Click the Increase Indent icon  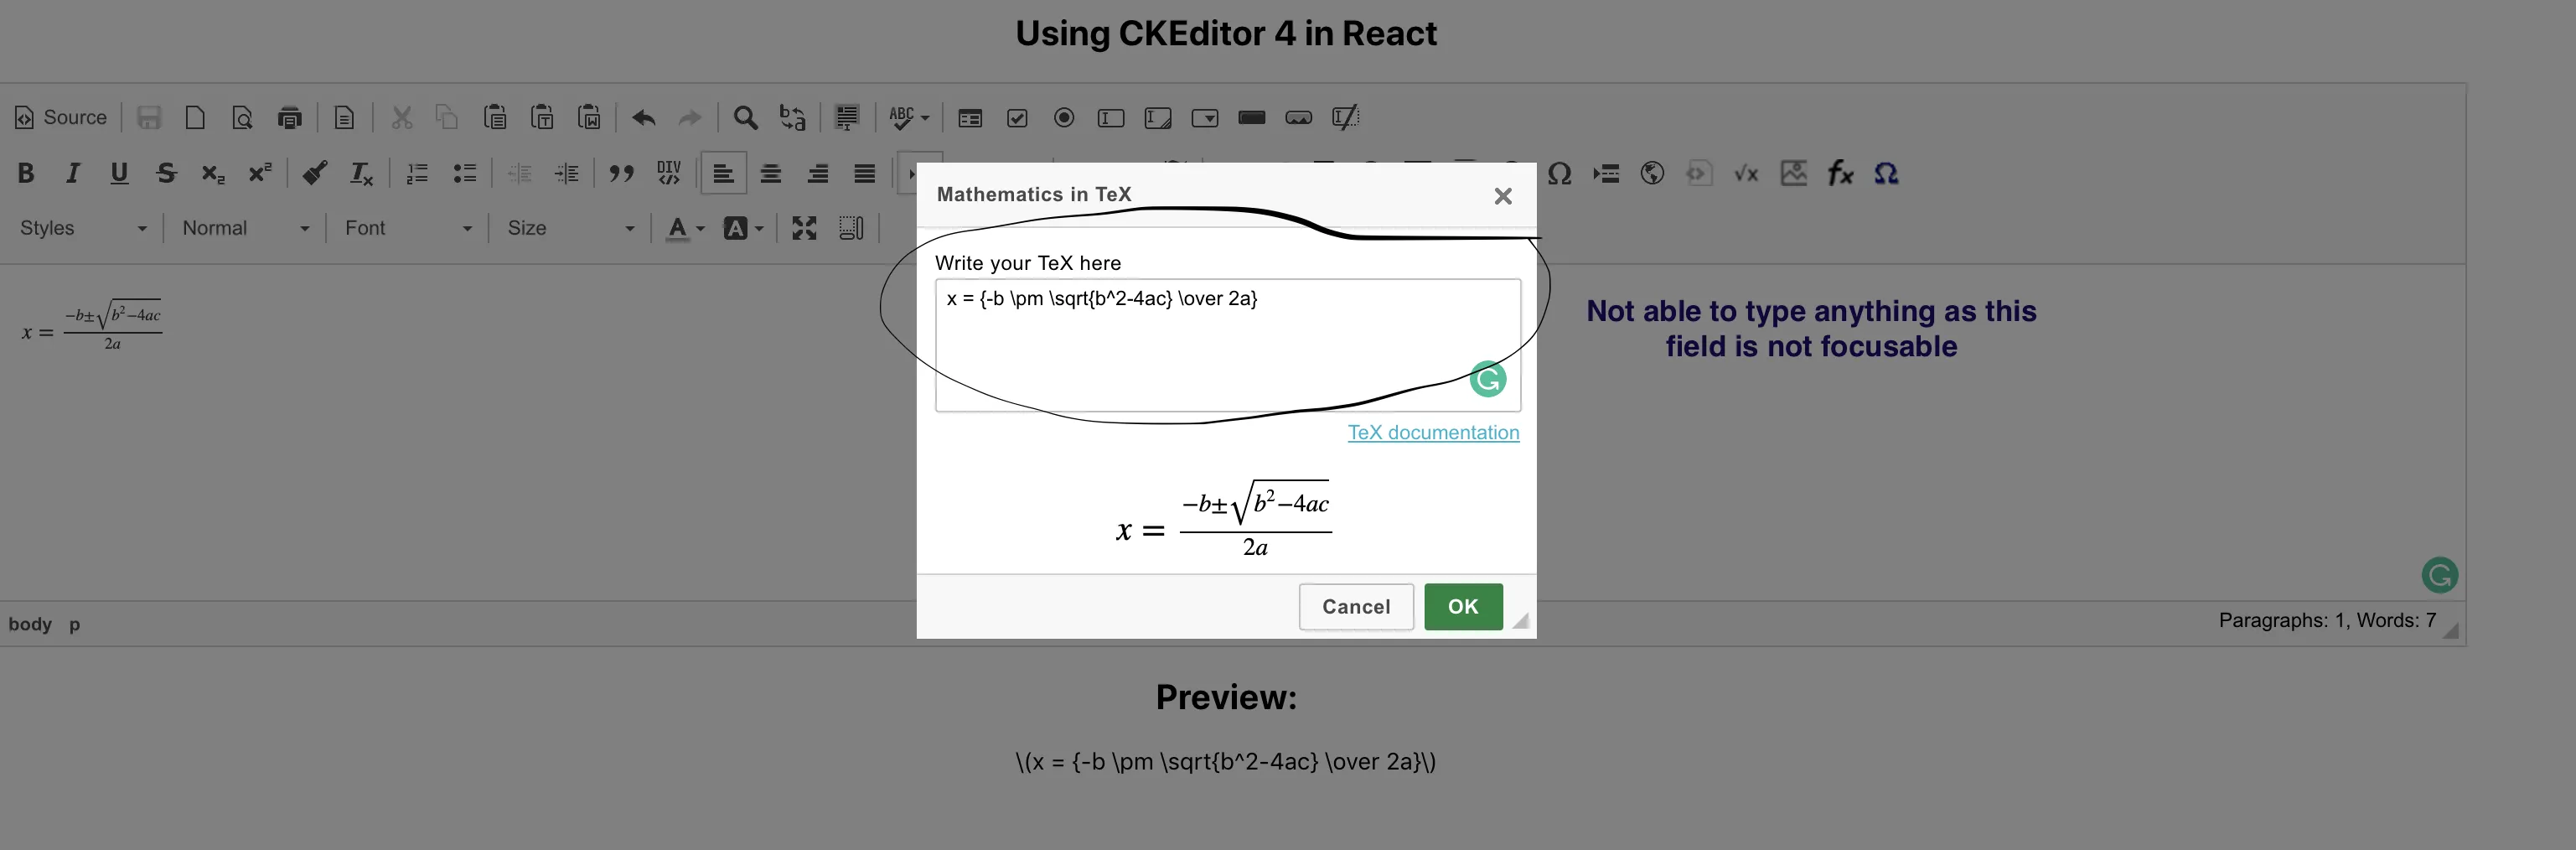click(x=566, y=173)
